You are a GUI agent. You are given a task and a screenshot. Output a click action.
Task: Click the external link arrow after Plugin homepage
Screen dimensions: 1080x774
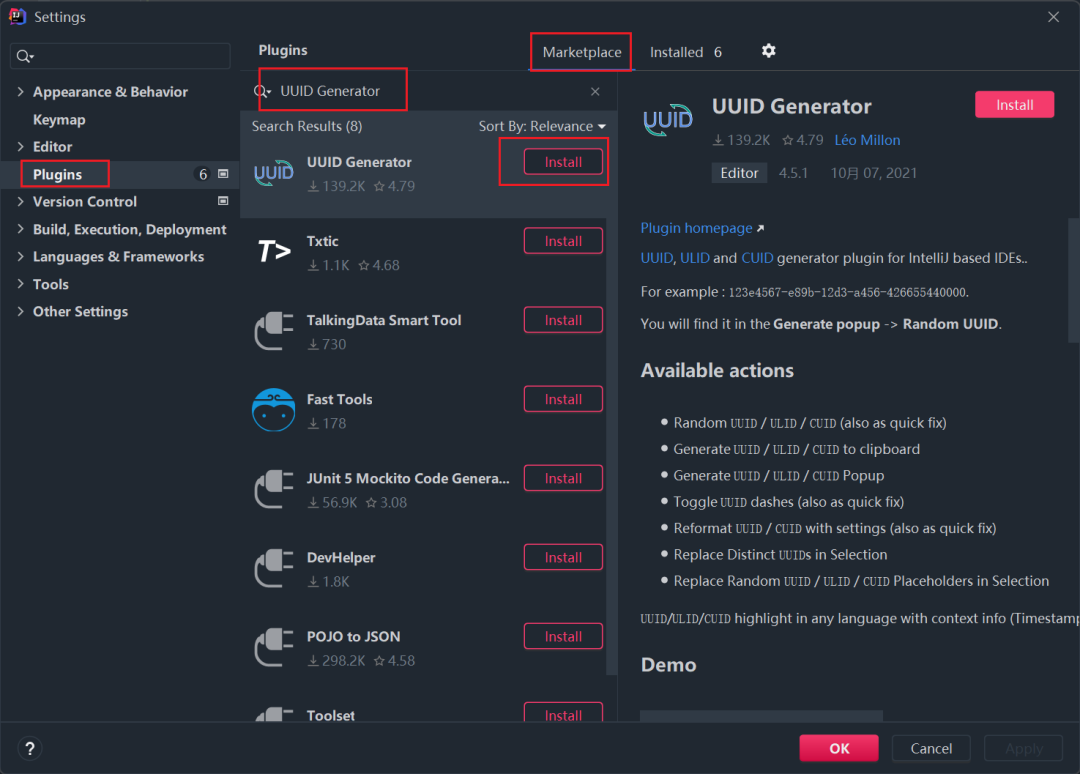(760, 229)
